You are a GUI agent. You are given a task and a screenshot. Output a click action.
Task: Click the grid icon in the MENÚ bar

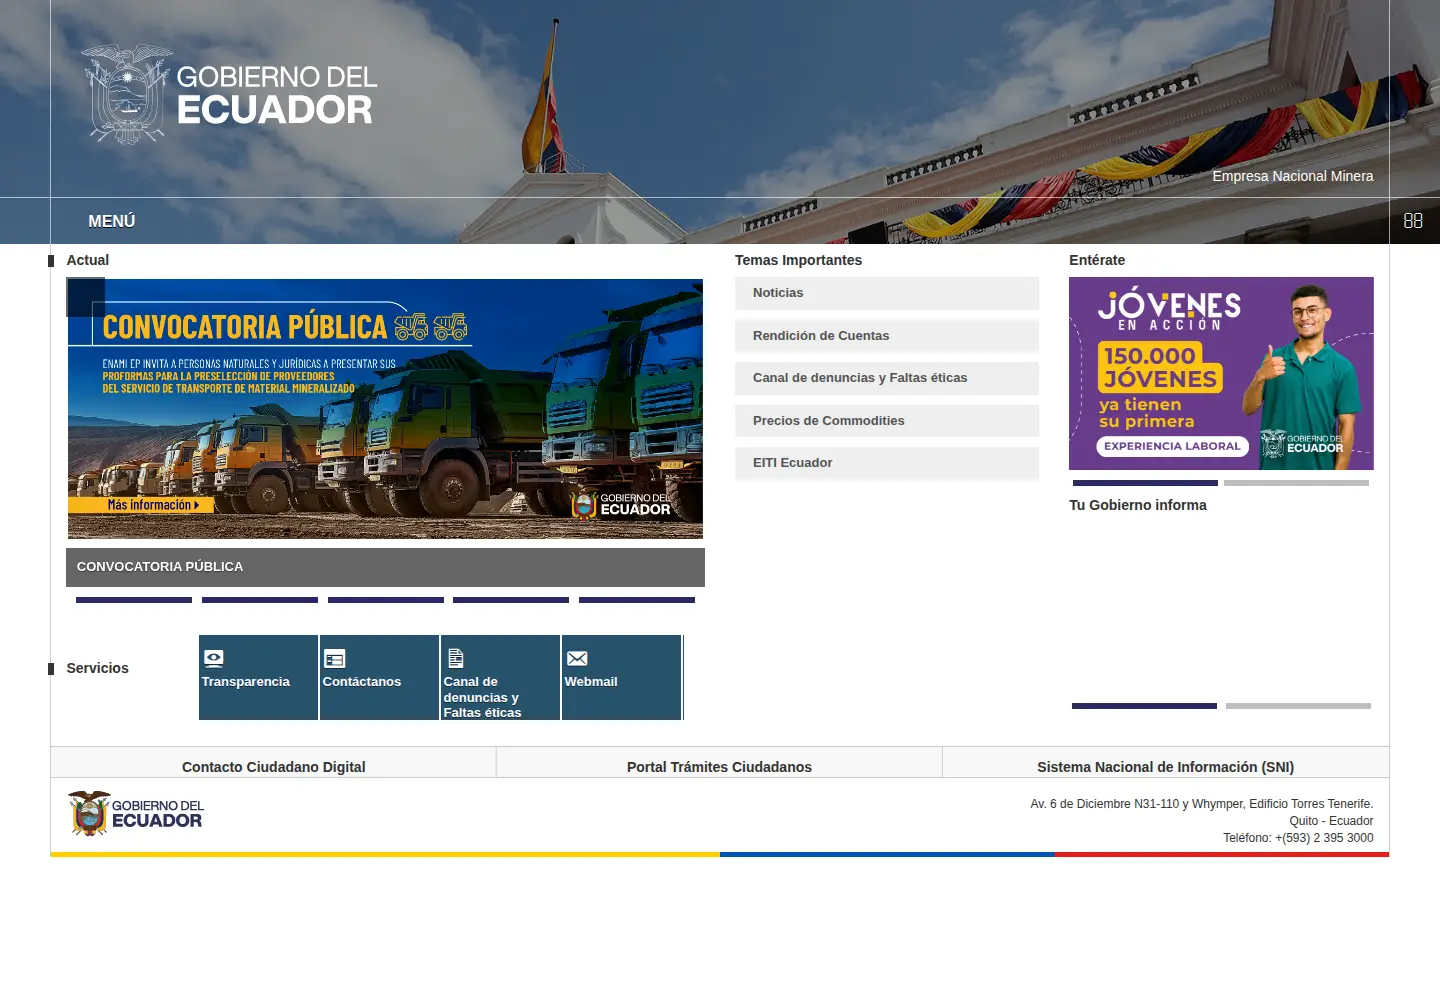[1413, 221]
